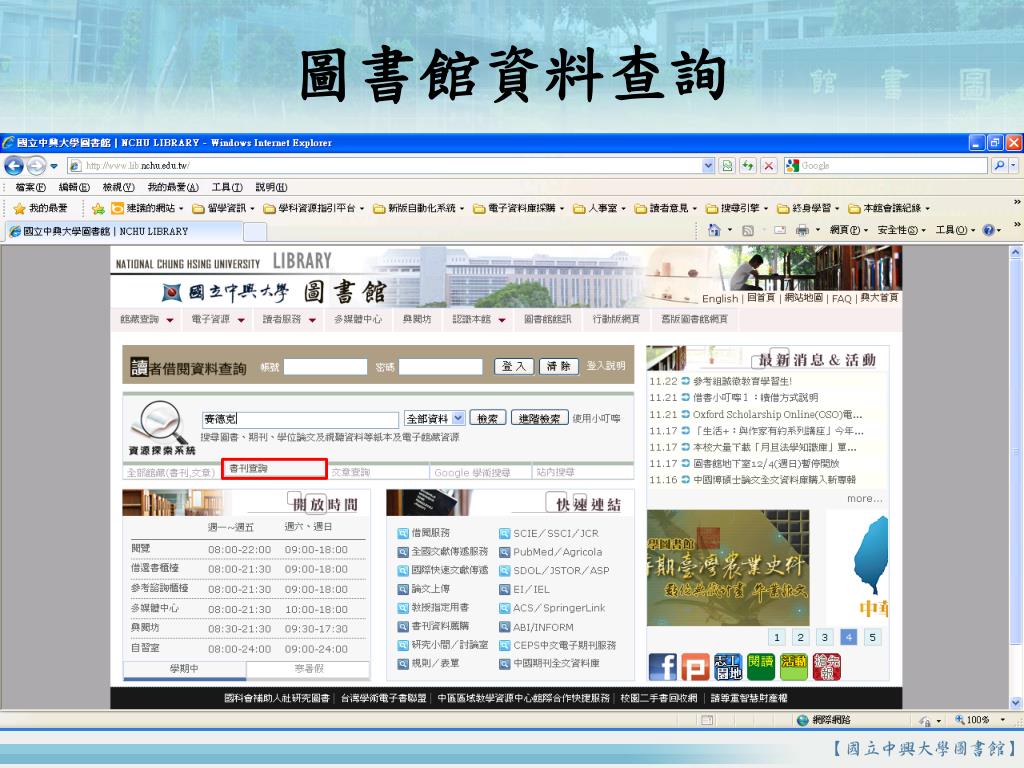
Task: Open the 安全性(S) command bar dropdown
Action: click(x=902, y=230)
